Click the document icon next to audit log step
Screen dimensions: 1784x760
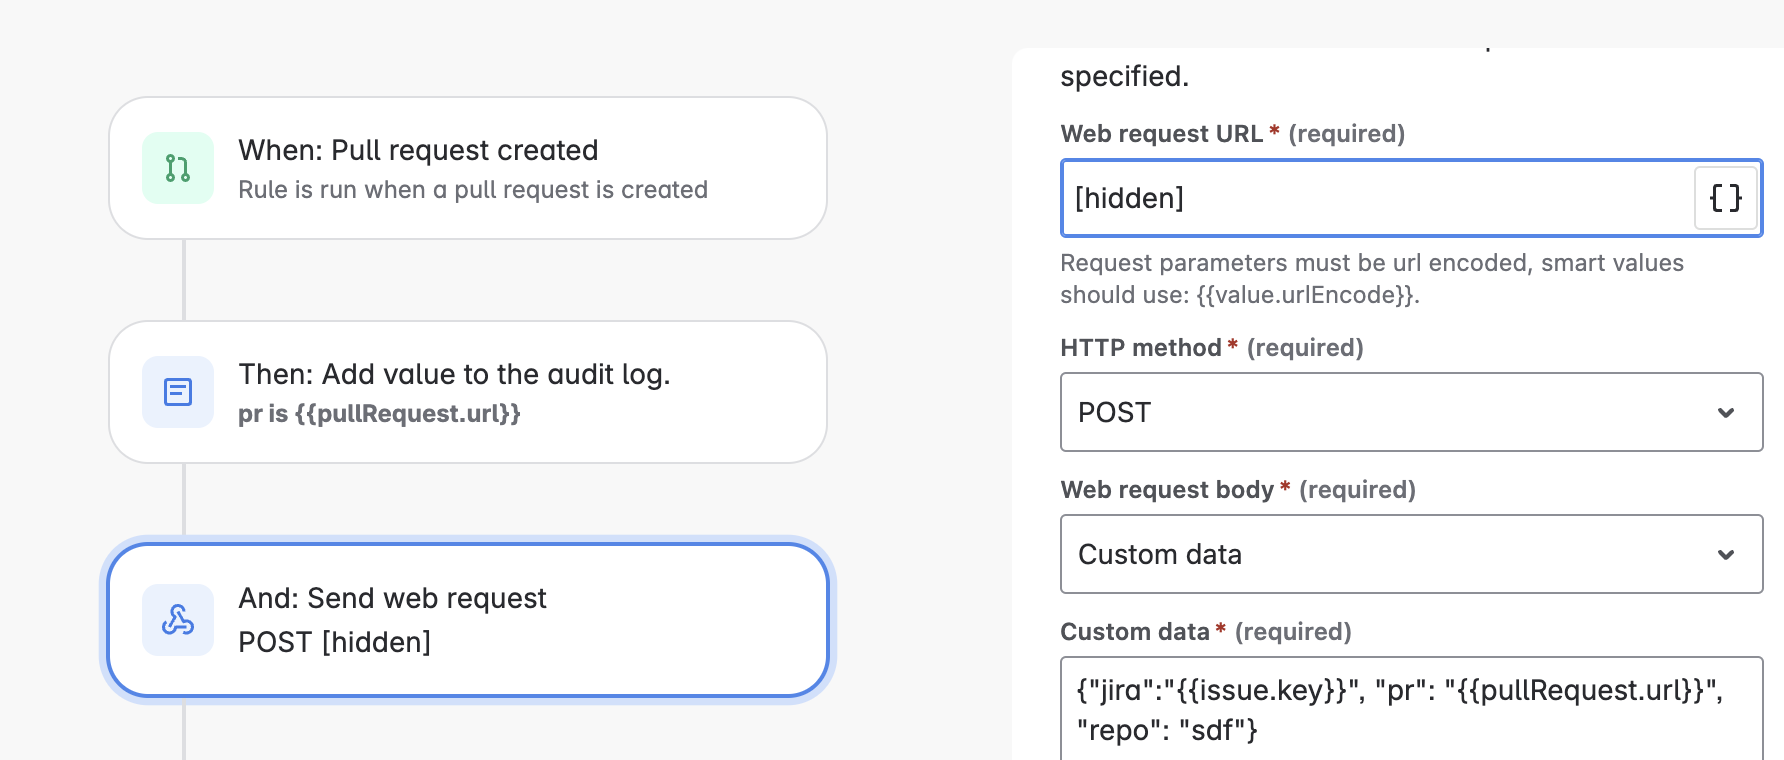(178, 392)
